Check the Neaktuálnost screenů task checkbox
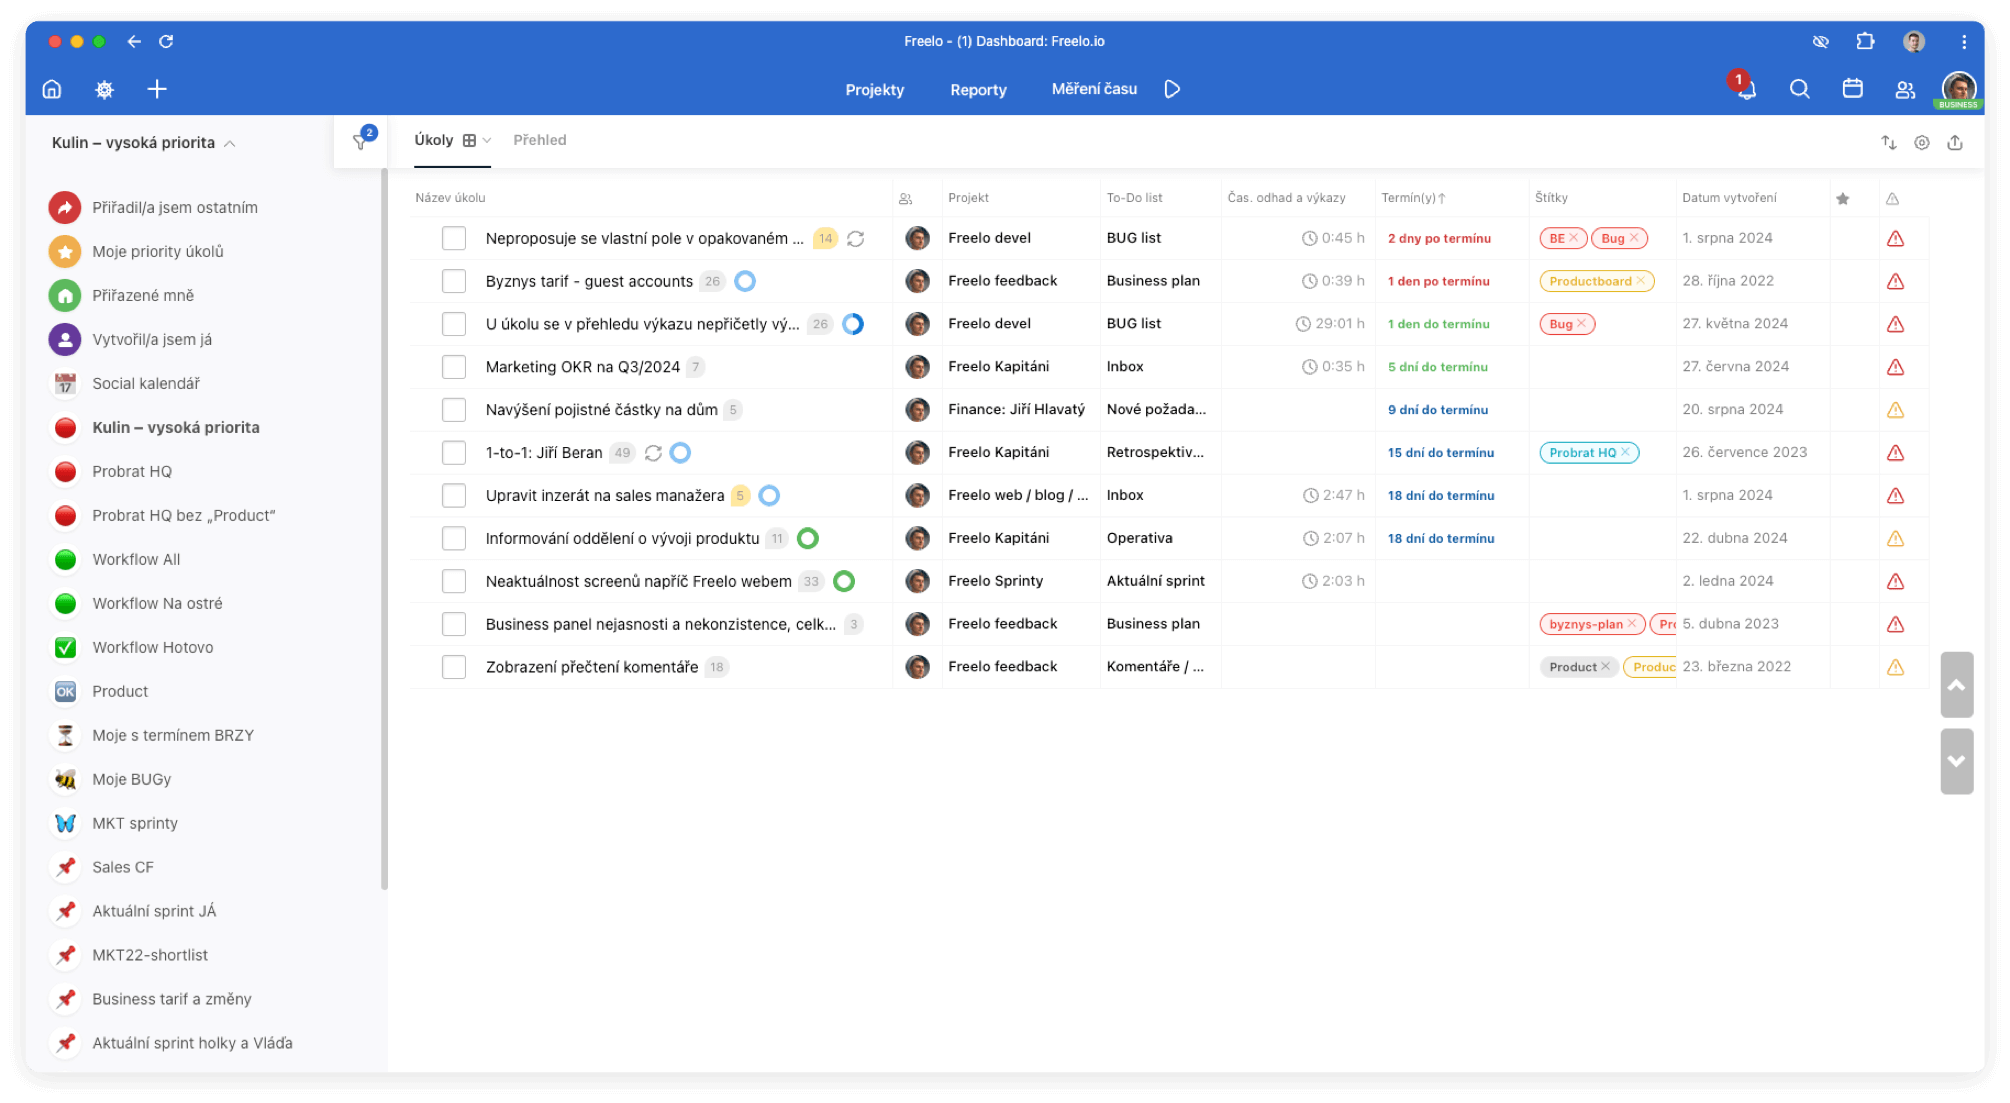 [x=454, y=581]
